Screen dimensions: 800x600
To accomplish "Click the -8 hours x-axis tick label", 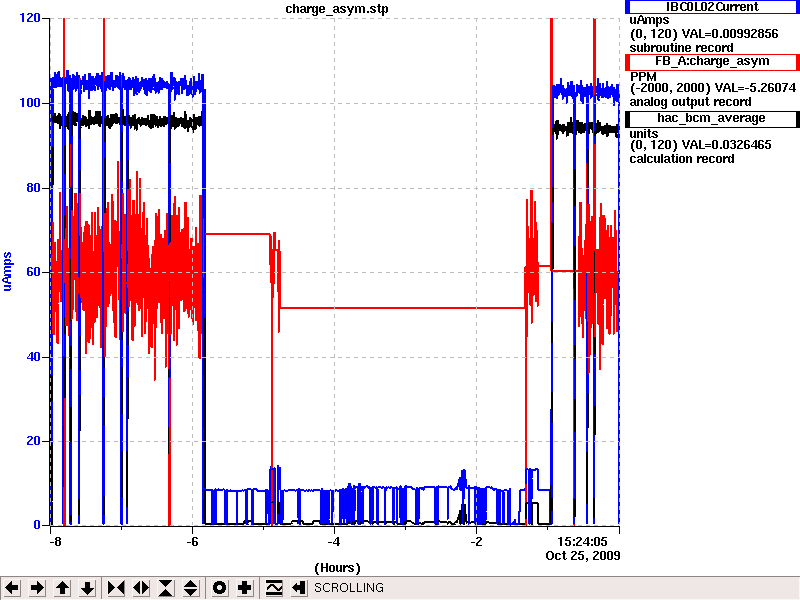I will coord(55,542).
